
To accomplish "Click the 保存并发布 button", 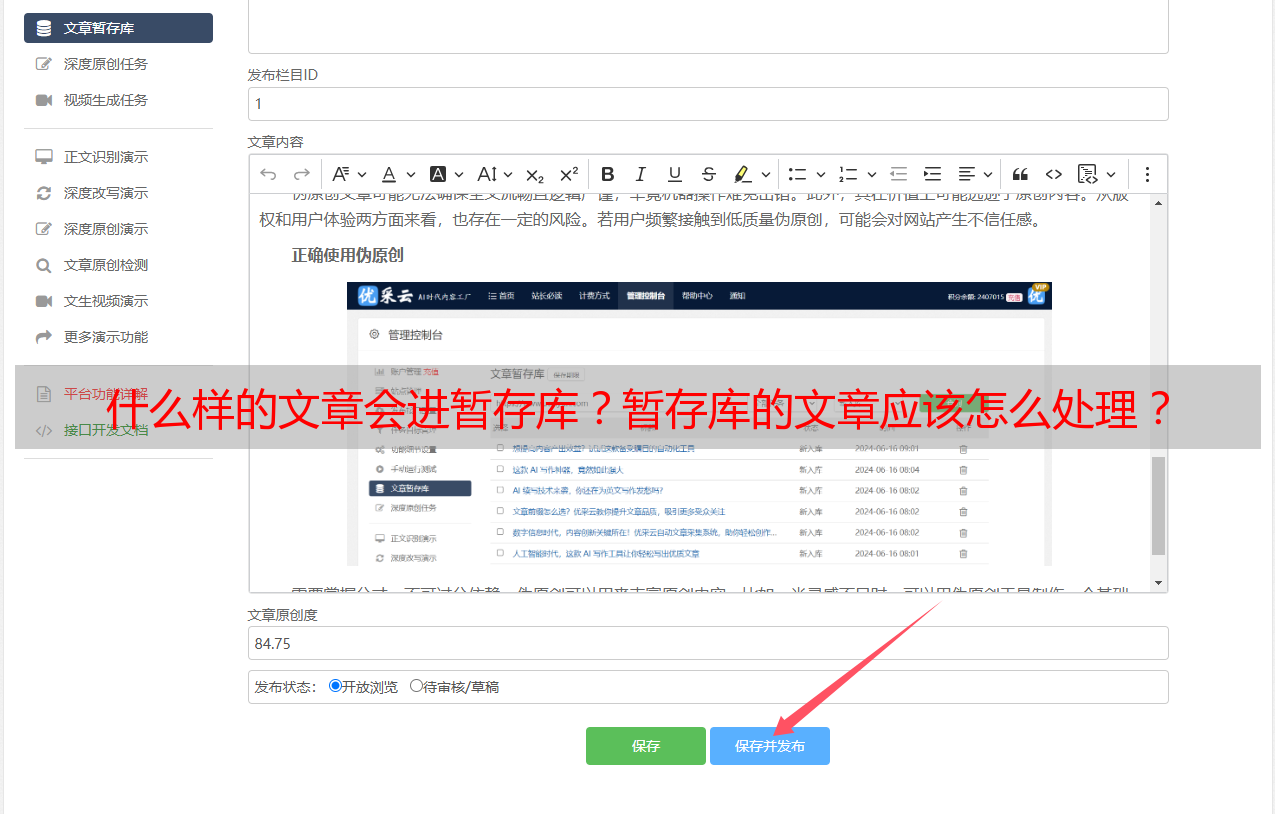I will pyautogui.click(x=770, y=746).
